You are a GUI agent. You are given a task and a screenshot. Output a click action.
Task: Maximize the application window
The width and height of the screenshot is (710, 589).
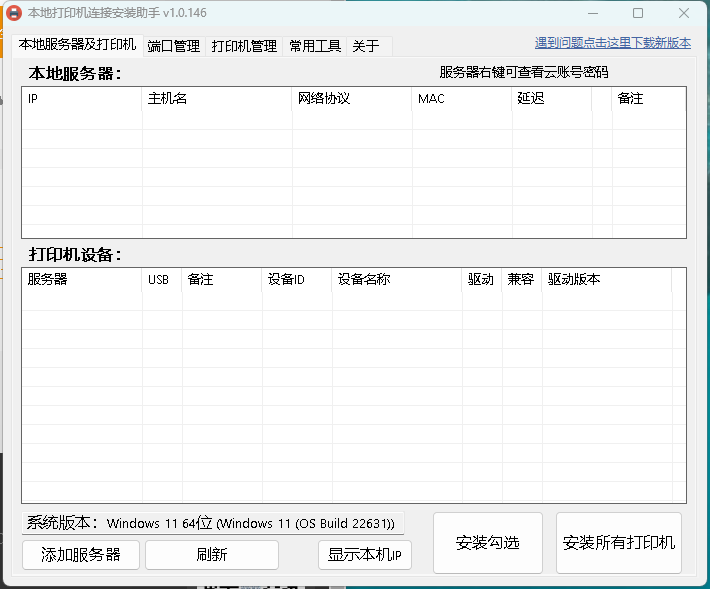click(x=638, y=13)
